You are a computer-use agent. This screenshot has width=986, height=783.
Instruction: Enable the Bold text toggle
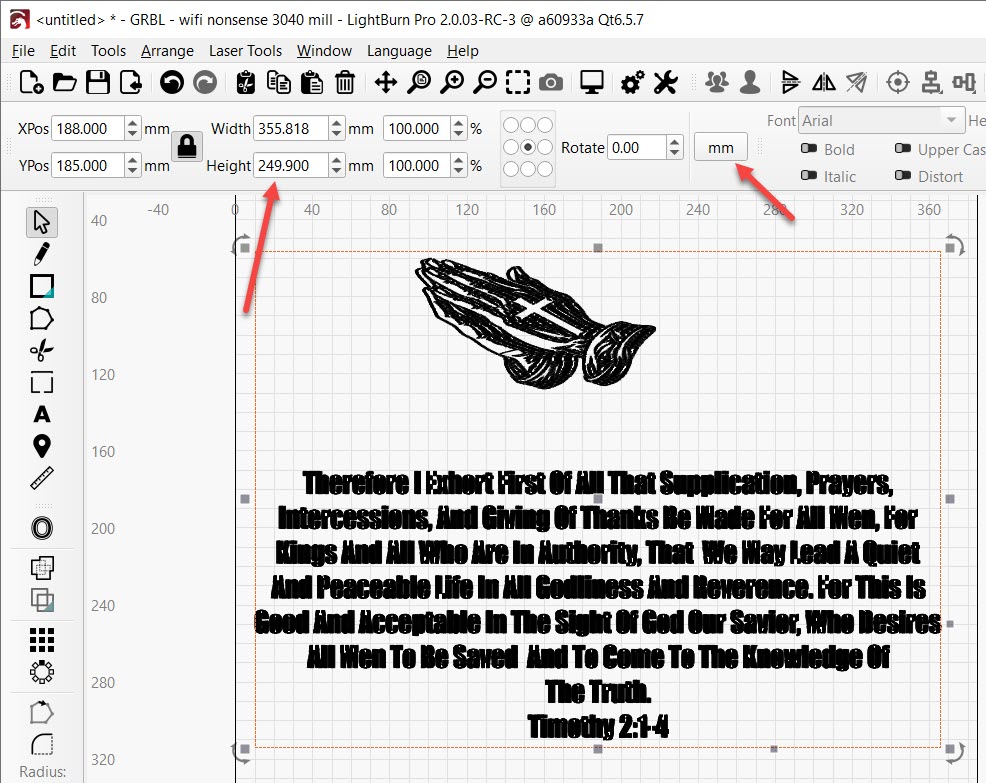tap(810, 149)
